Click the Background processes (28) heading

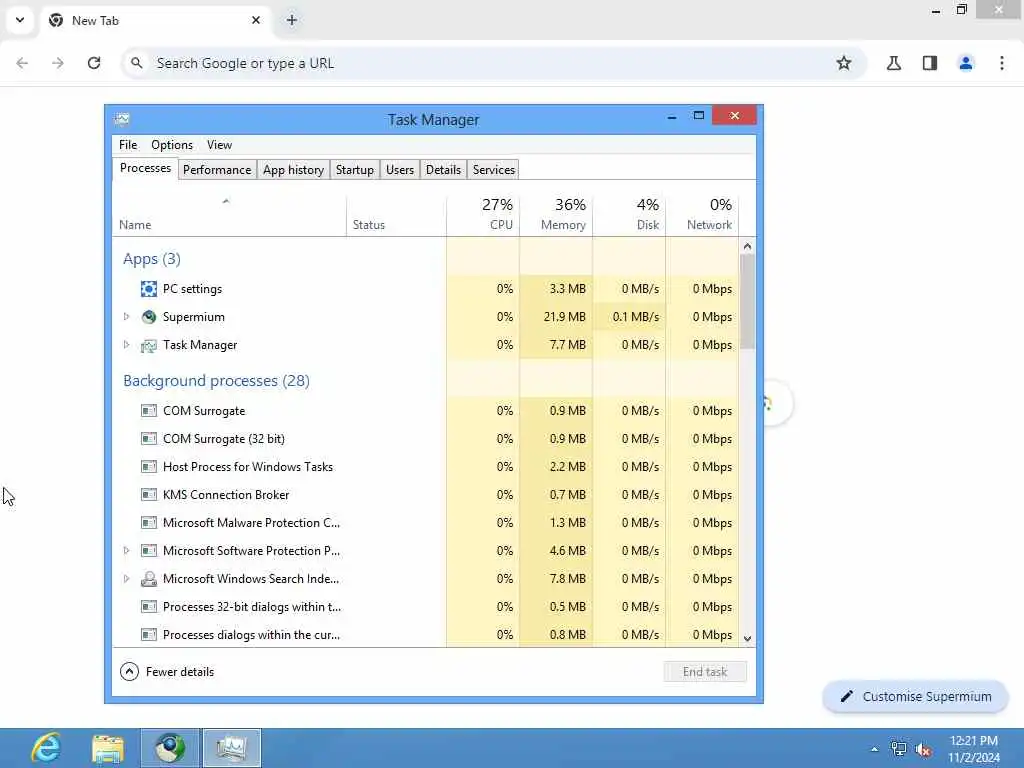coord(216,381)
